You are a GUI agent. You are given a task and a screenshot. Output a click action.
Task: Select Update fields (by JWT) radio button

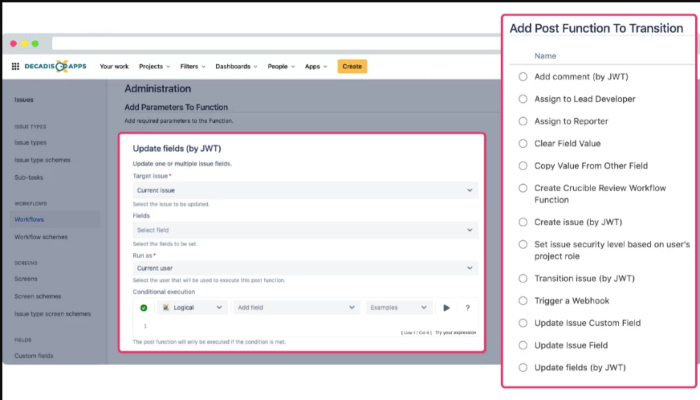tap(523, 368)
